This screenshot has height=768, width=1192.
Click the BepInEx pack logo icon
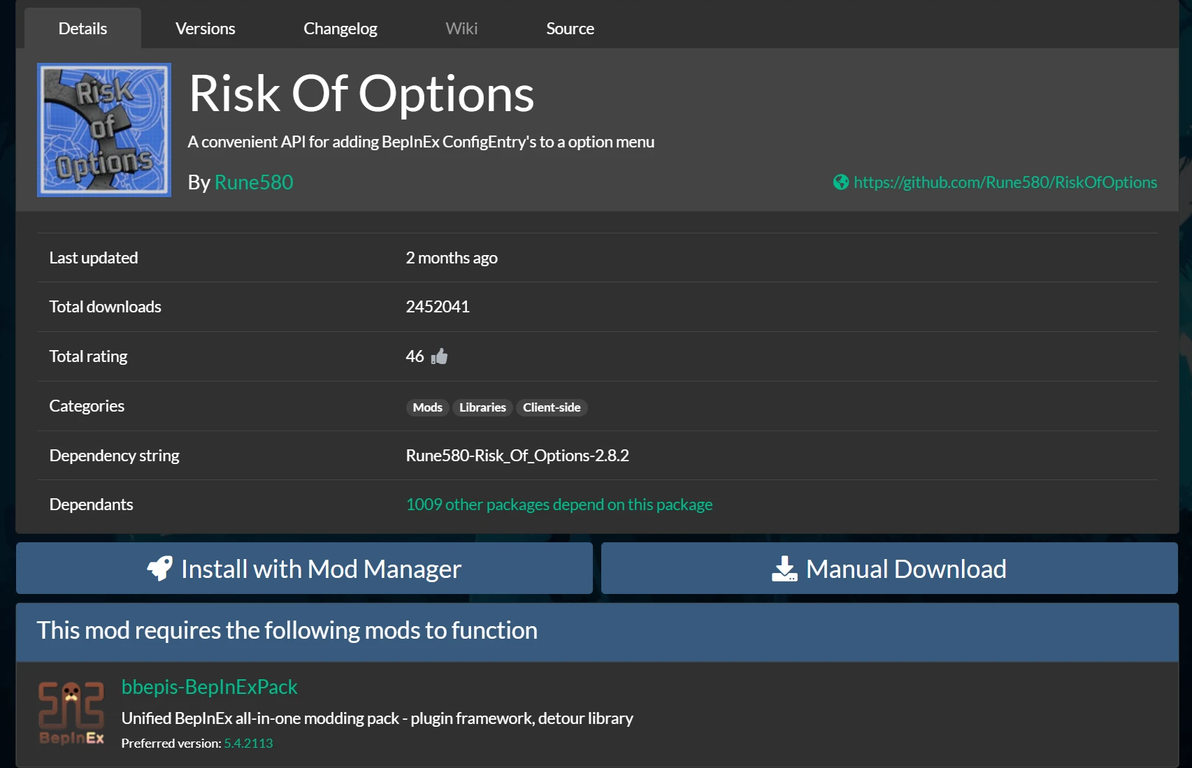coord(72,714)
